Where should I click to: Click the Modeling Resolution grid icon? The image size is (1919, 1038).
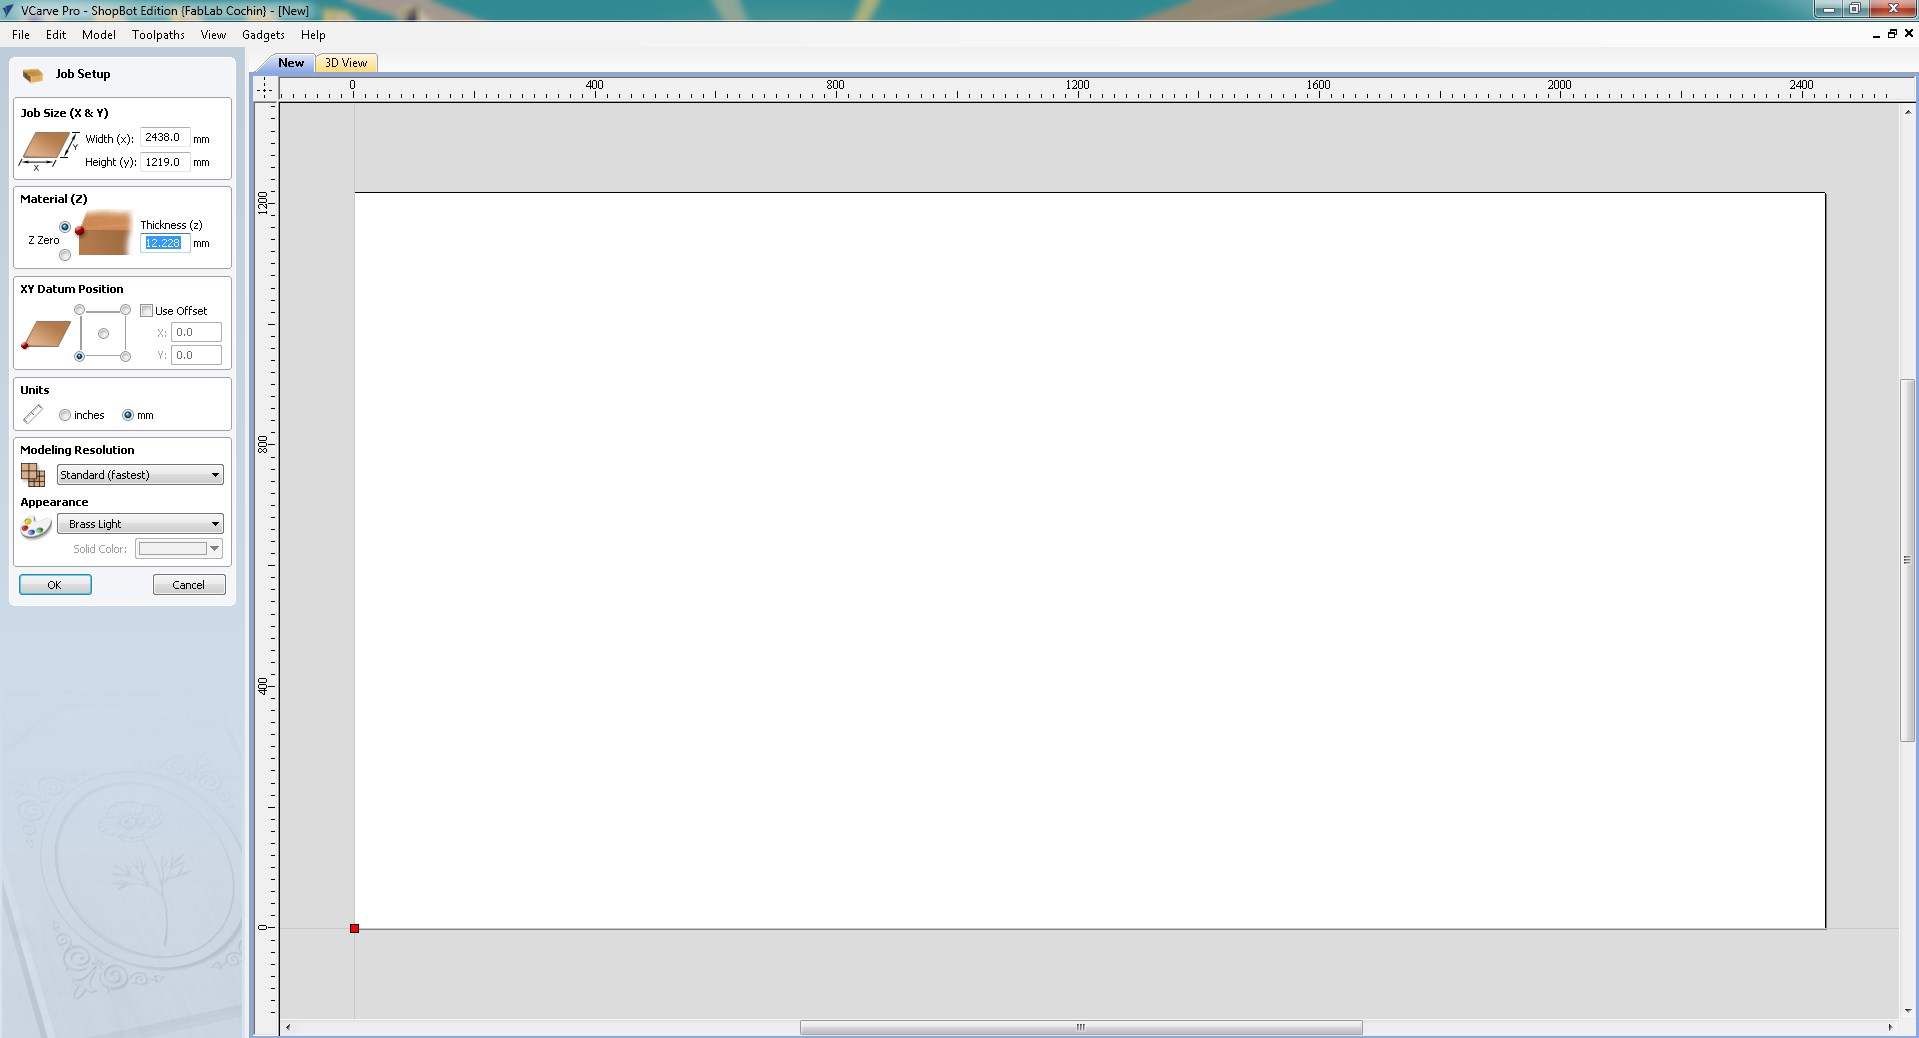32,474
